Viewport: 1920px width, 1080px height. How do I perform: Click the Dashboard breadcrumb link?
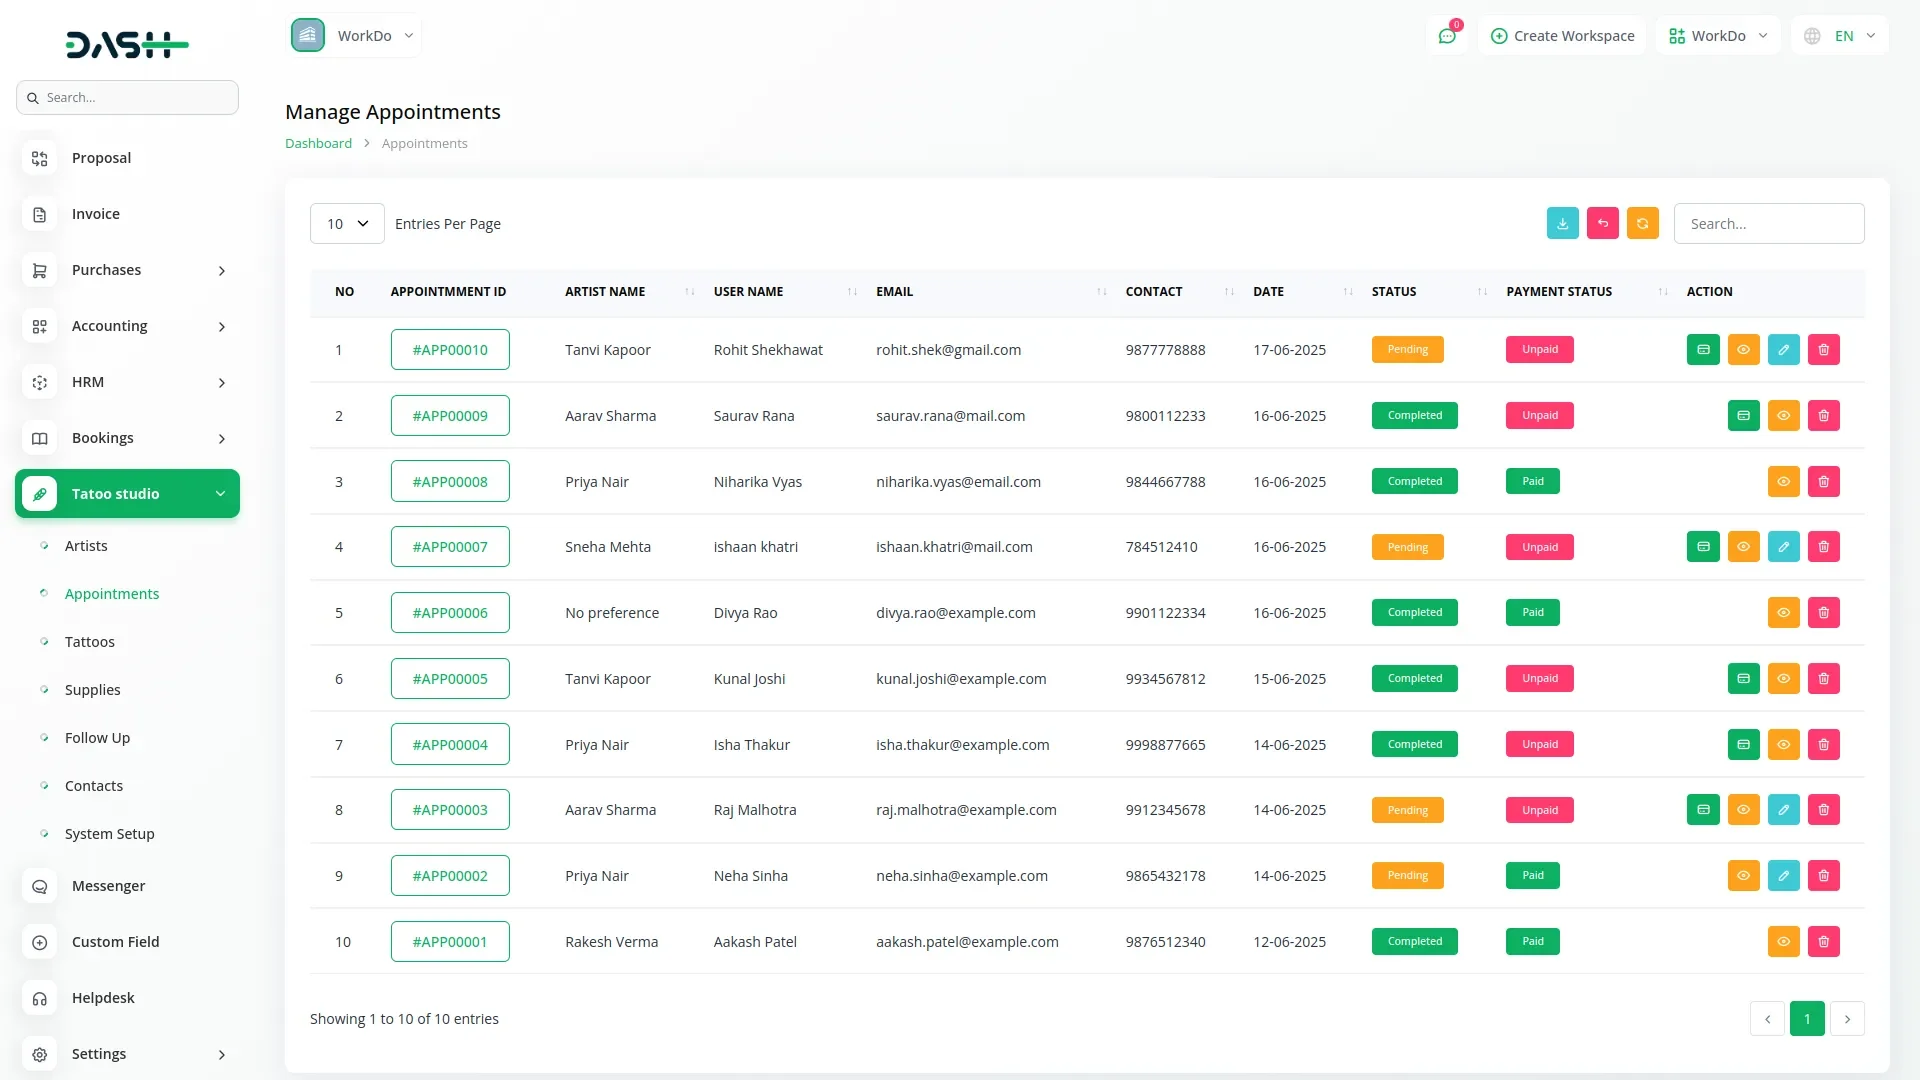(318, 143)
